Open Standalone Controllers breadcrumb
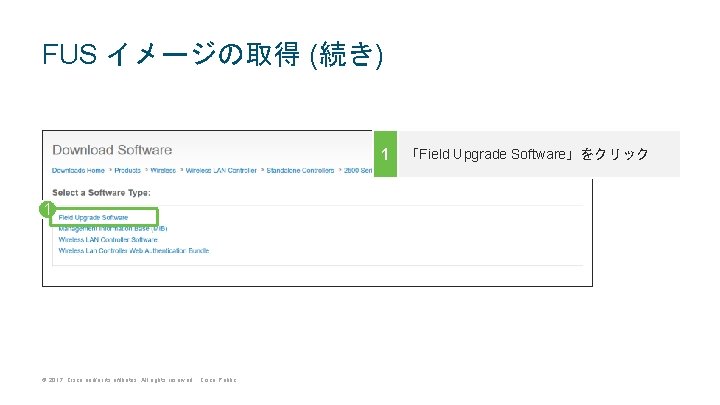Screen dimensions: 720x405 click(300, 170)
